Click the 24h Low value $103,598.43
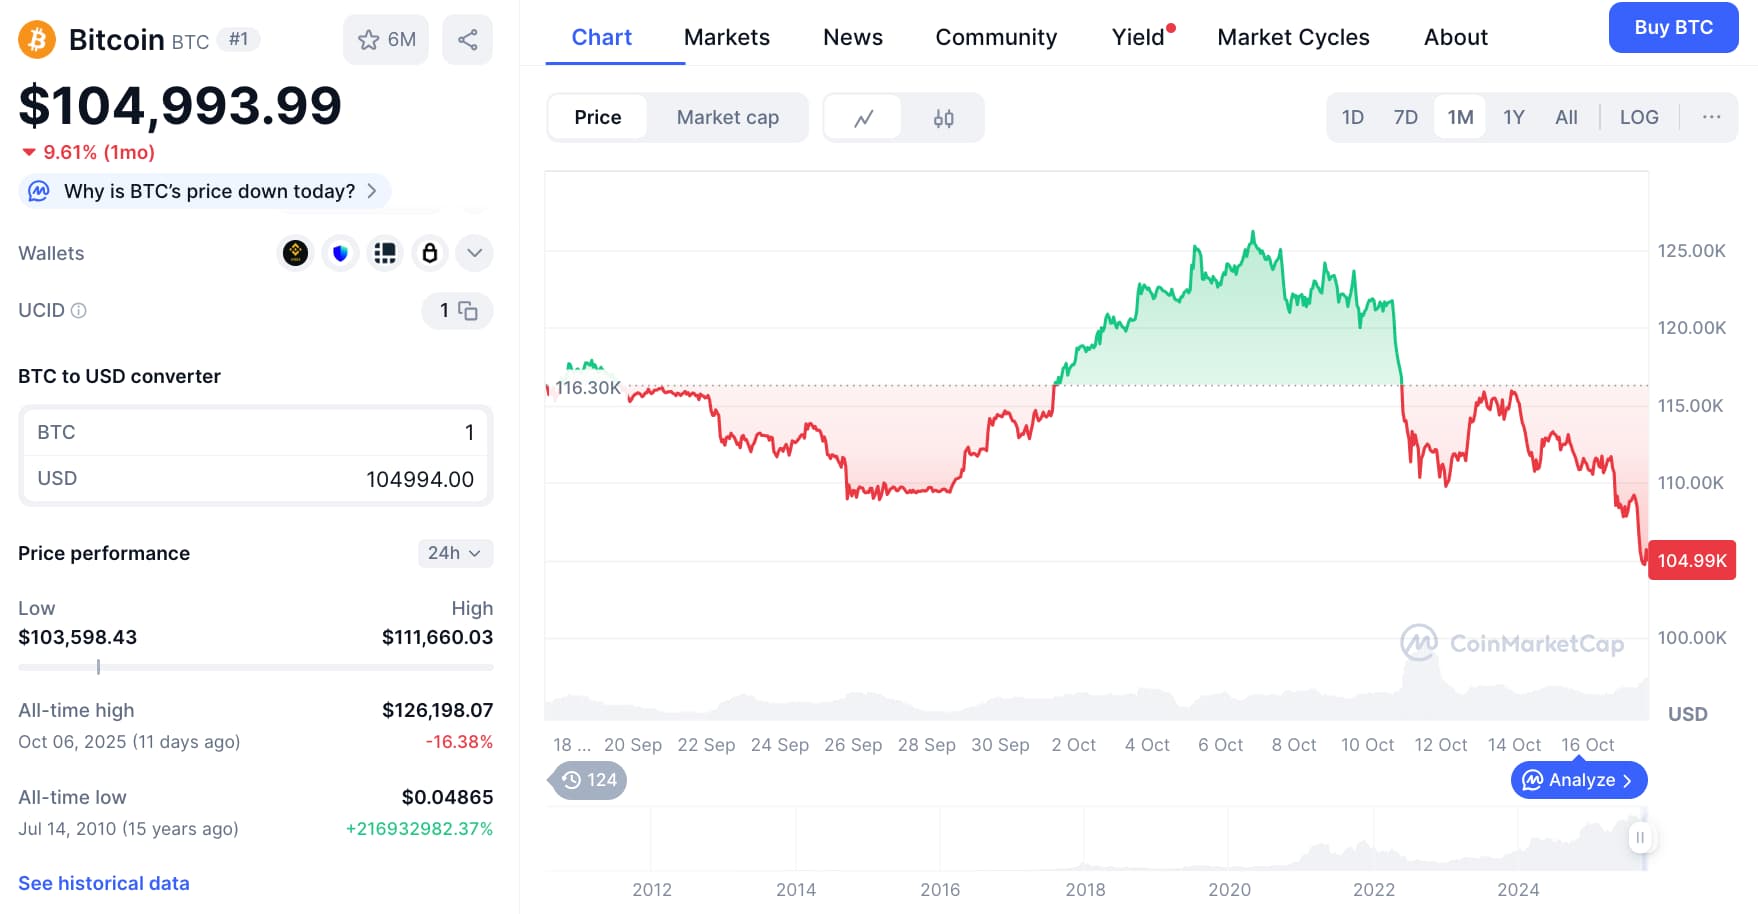Screen dimensions: 1758x914 [x=78, y=637]
